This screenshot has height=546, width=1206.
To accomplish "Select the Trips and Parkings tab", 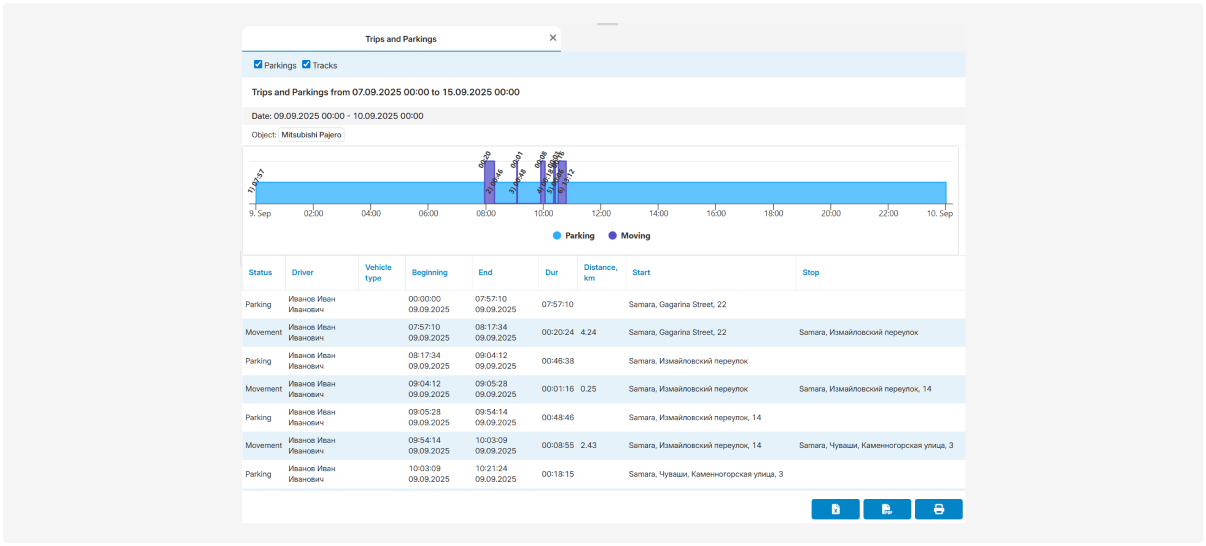I will pyautogui.click(x=400, y=39).
